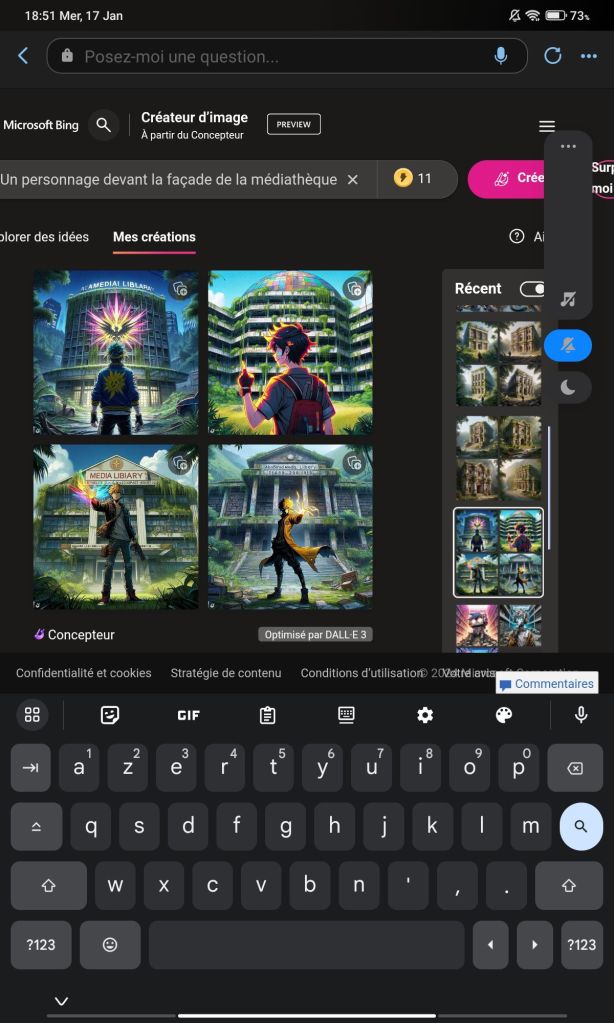Clear the image prompt with the X
614x1023 pixels.
point(352,179)
